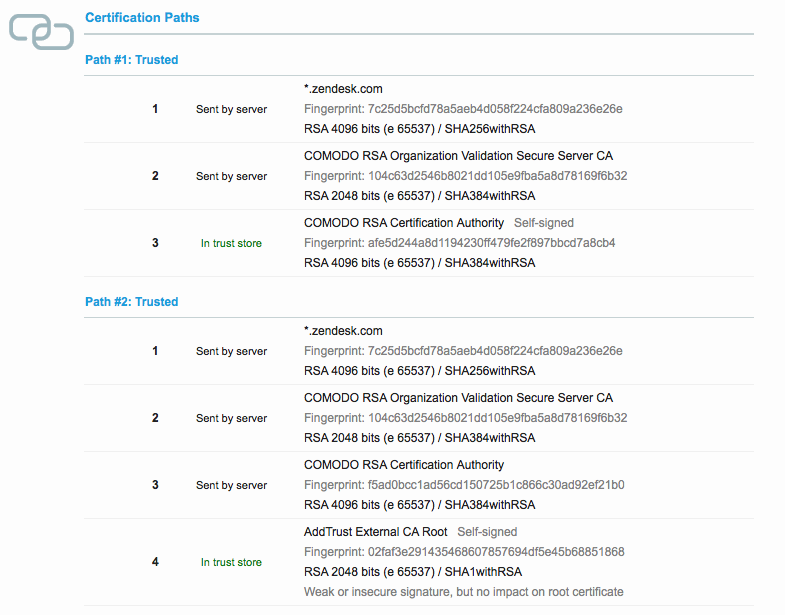The height and width of the screenshot is (615, 785).
Task: Select *.zendesk.com in Path #2
Action: (x=343, y=331)
